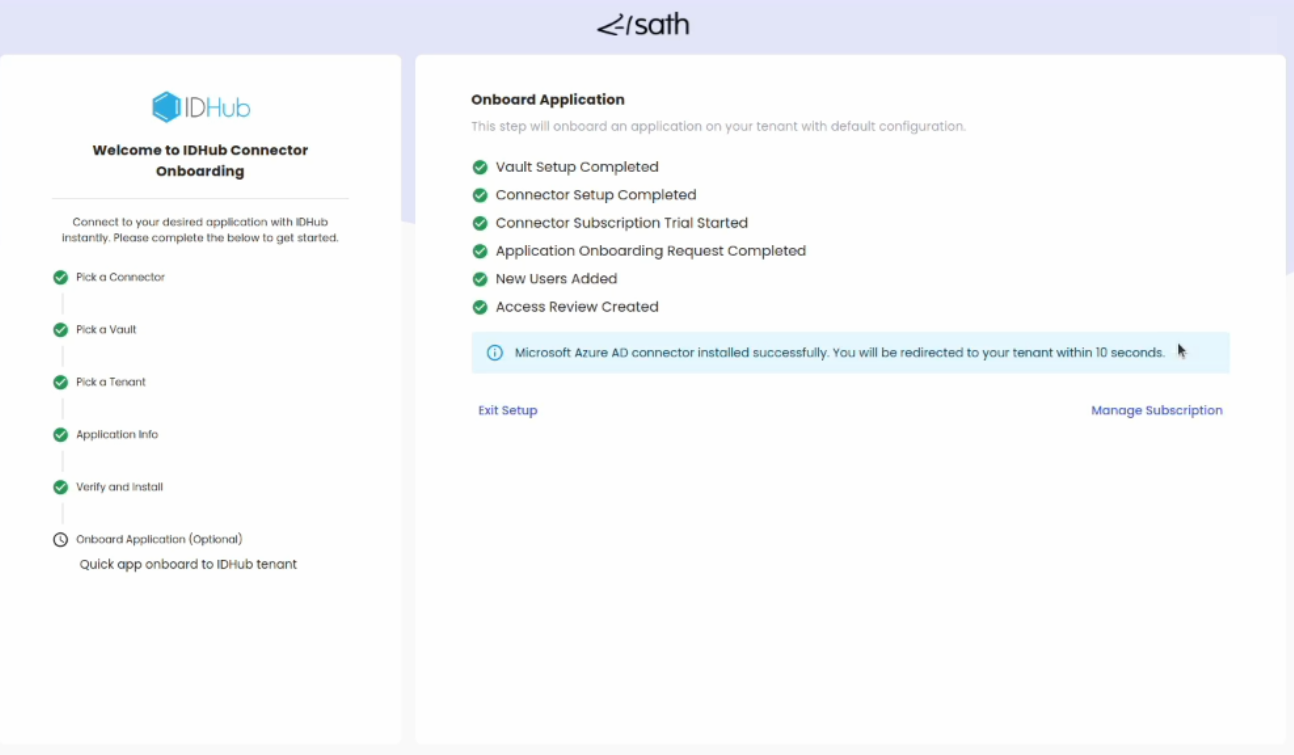Viewport: 1294px width, 755px height.
Task: Click green check beside New Users Added
Action: 480,279
